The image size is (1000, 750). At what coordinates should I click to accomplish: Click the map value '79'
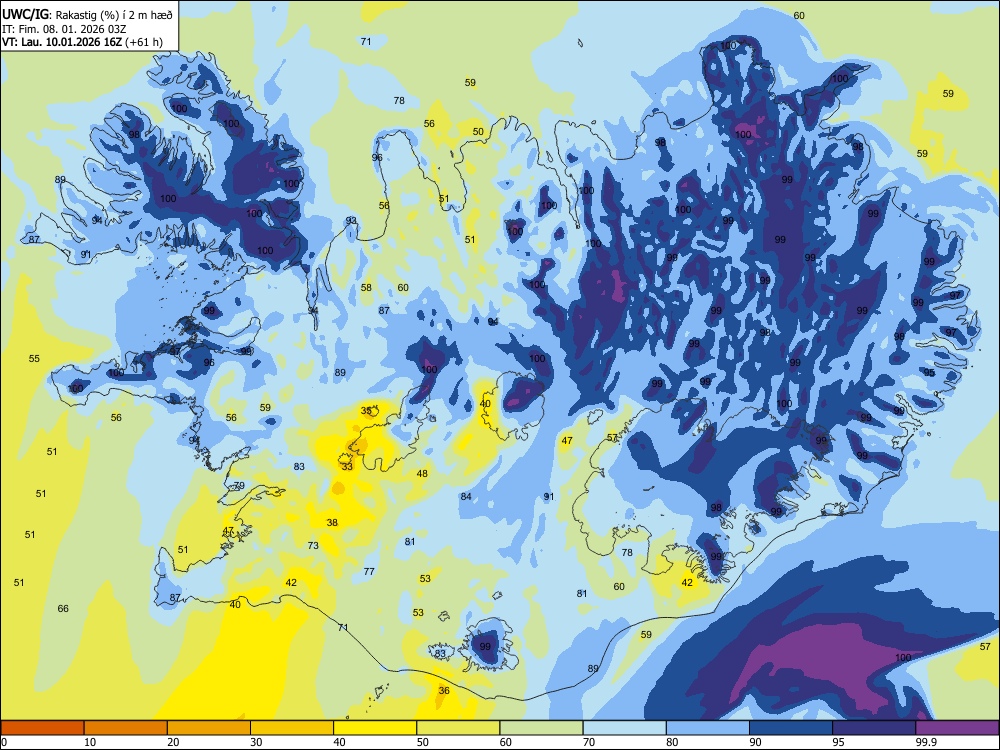coord(239,486)
